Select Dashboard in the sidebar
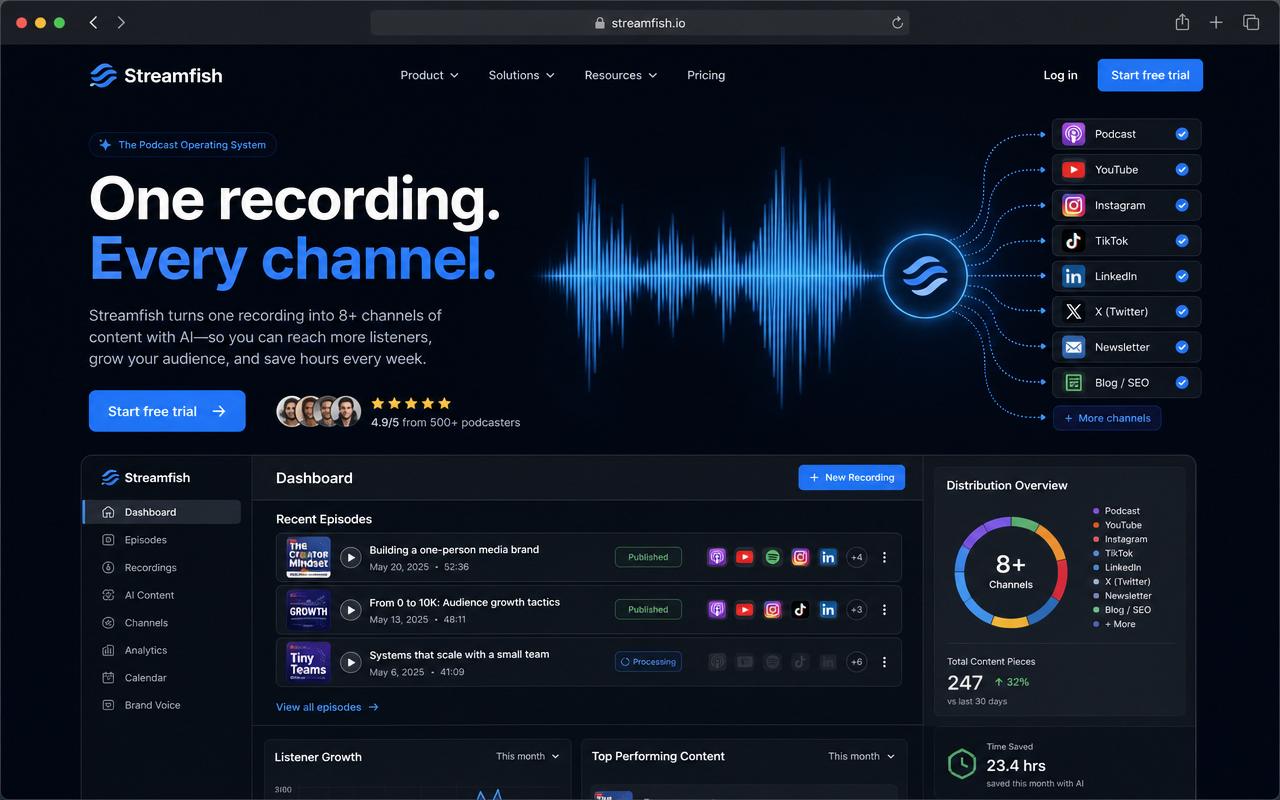The width and height of the screenshot is (1280, 800). click(162, 512)
